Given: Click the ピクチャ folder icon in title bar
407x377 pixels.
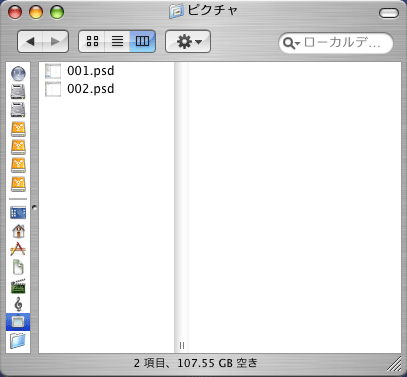Looking at the screenshot, I should (177, 11).
